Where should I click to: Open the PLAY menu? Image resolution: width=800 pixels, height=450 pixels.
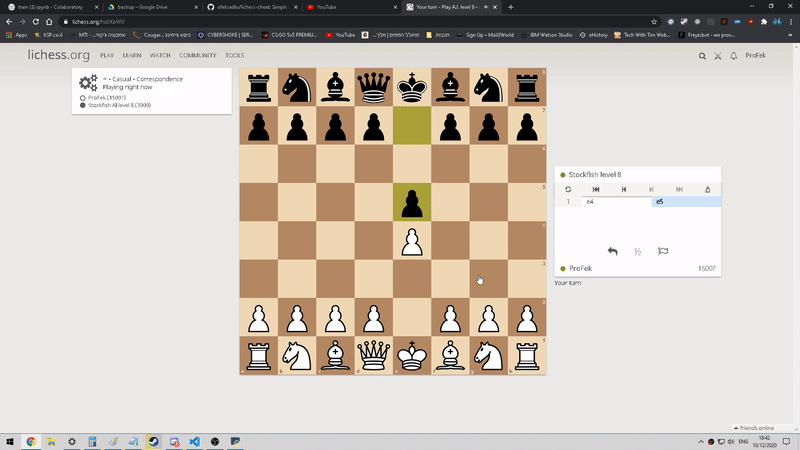tap(107, 56)
